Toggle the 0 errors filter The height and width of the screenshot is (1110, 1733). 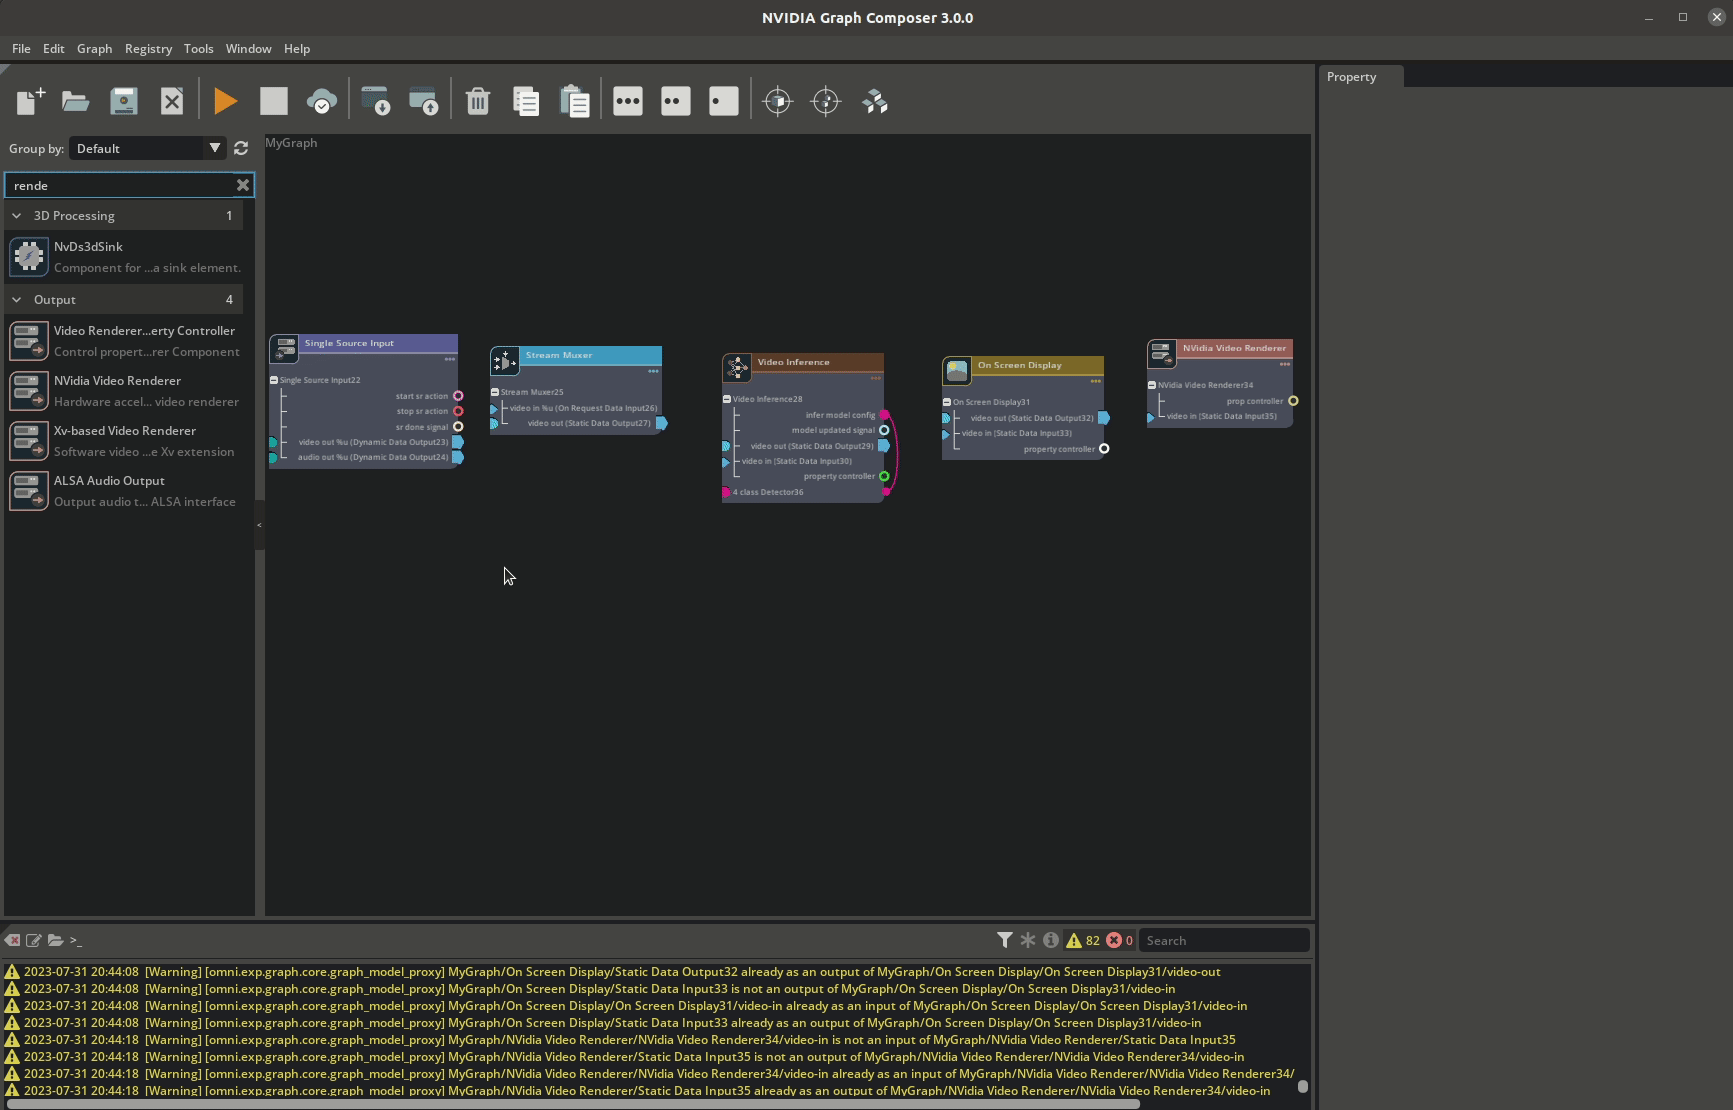(1119, 940)
